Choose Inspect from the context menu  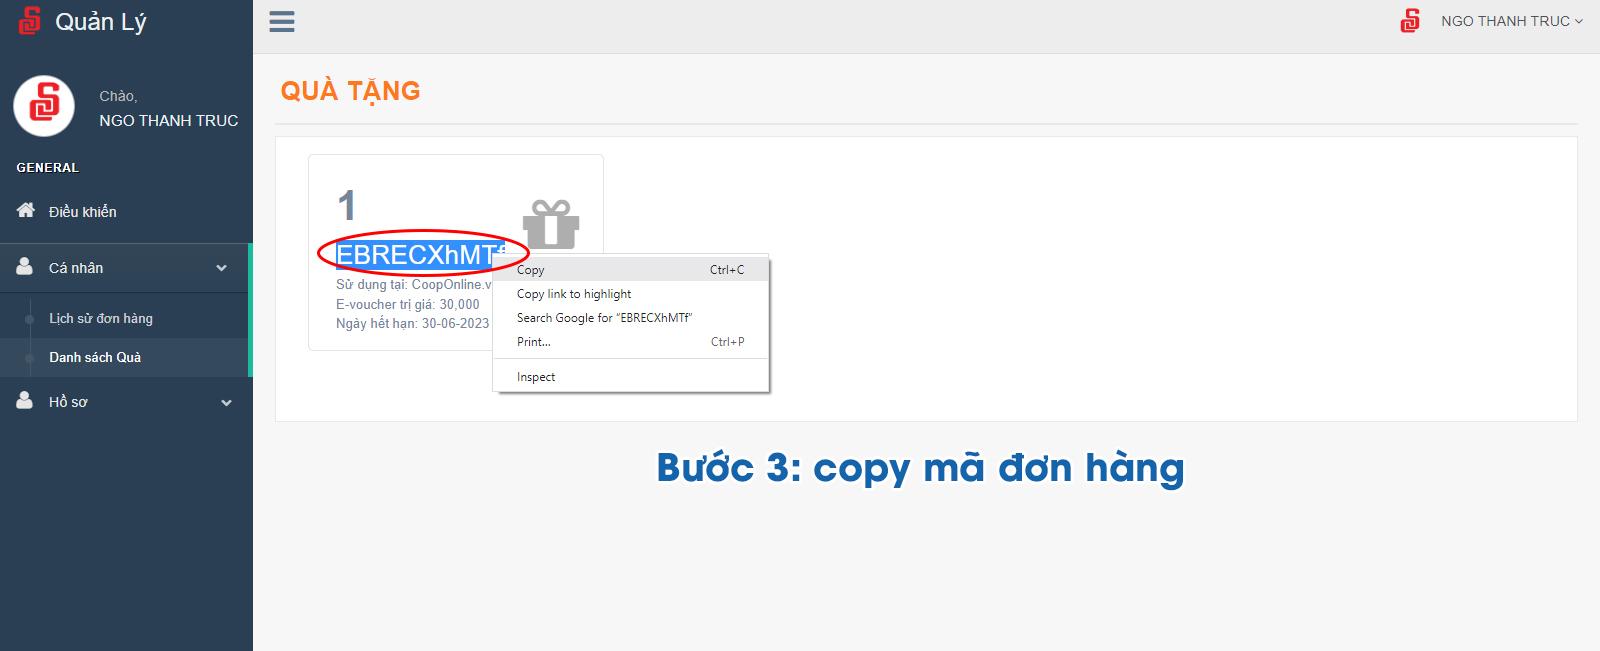pos(631,376)
